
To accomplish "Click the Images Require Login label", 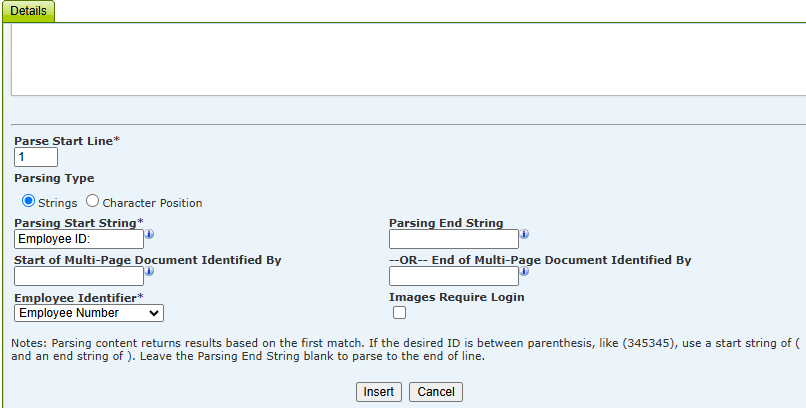I will click(x=456, y=297).
